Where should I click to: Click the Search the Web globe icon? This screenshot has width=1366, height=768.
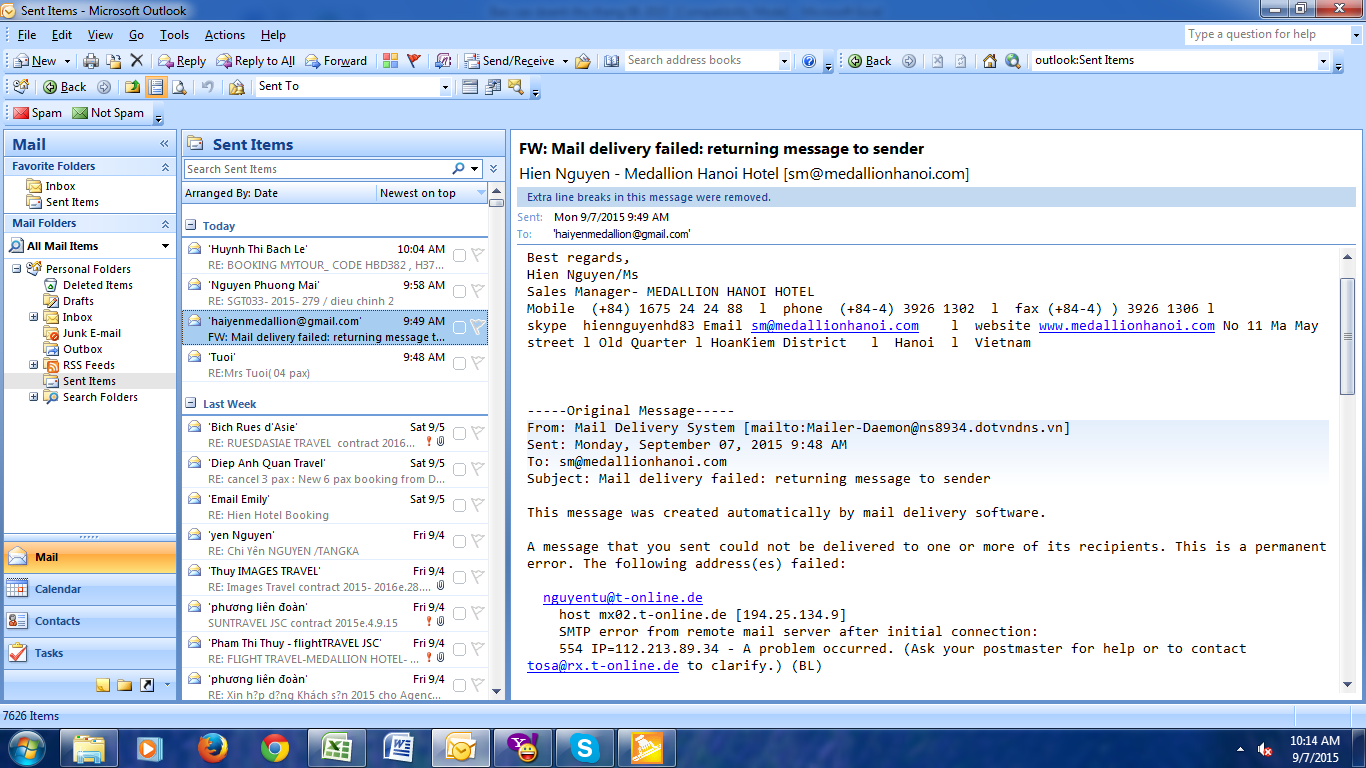tap(1013, 61)
